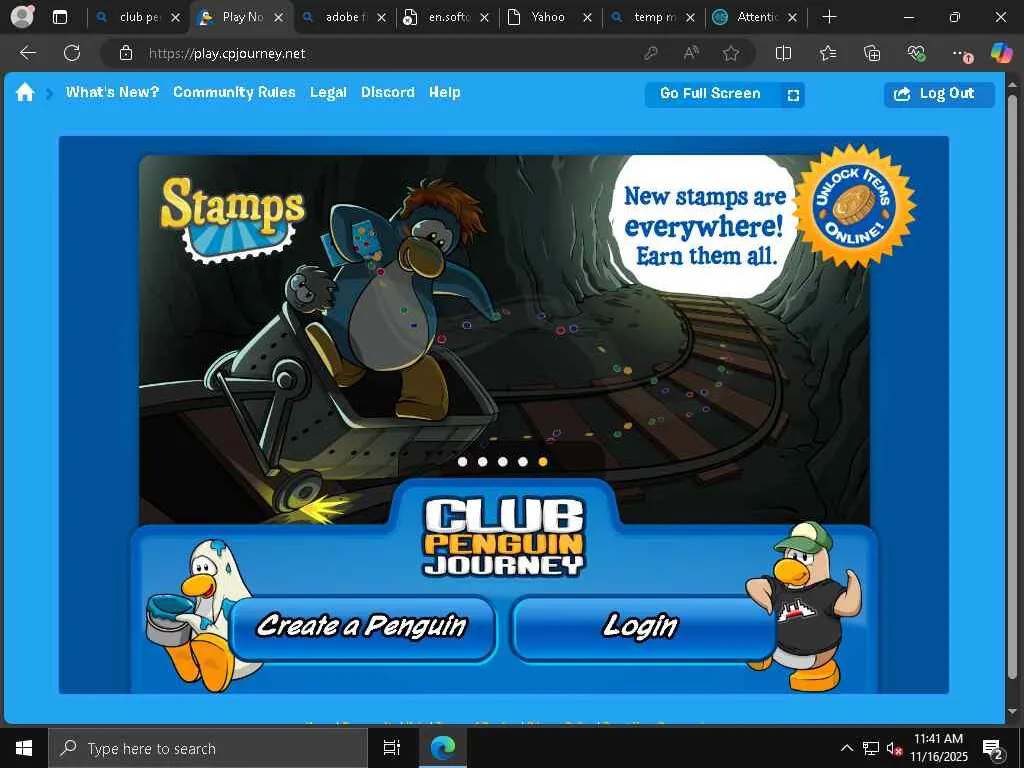Image resolution: width=1024 pixels, height=768 pixels.
Task: Go back with browser back arrow
Action: point(27,53)
